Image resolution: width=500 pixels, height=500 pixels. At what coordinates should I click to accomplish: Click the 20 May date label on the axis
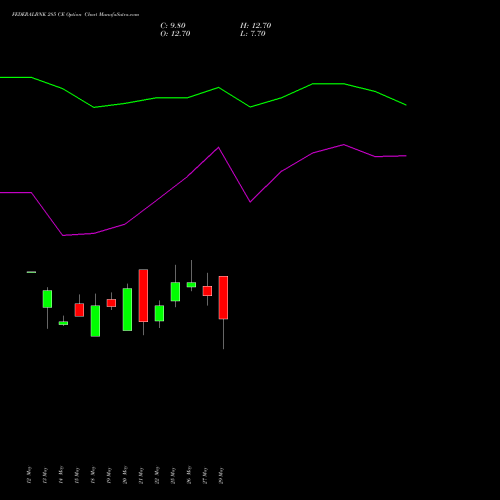[125, 475]
